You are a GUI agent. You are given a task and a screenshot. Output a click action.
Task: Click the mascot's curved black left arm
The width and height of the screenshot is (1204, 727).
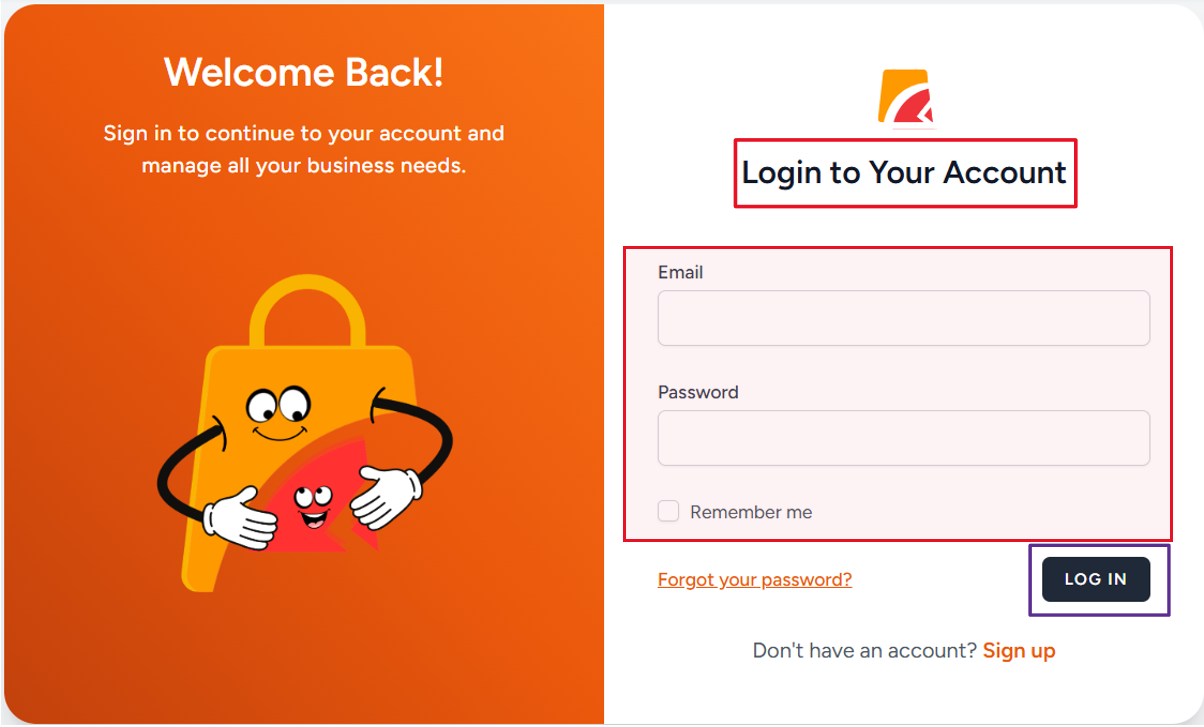pos(187,470)
